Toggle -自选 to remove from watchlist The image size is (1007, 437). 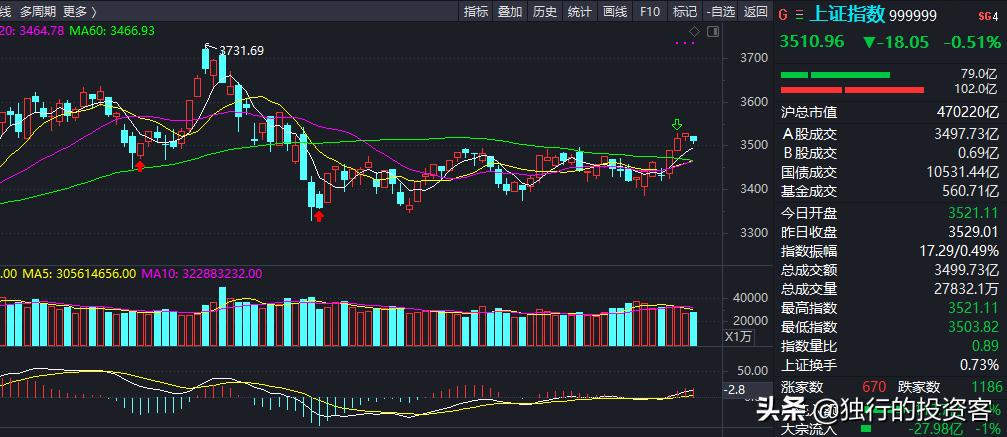[x=720, y=12]
